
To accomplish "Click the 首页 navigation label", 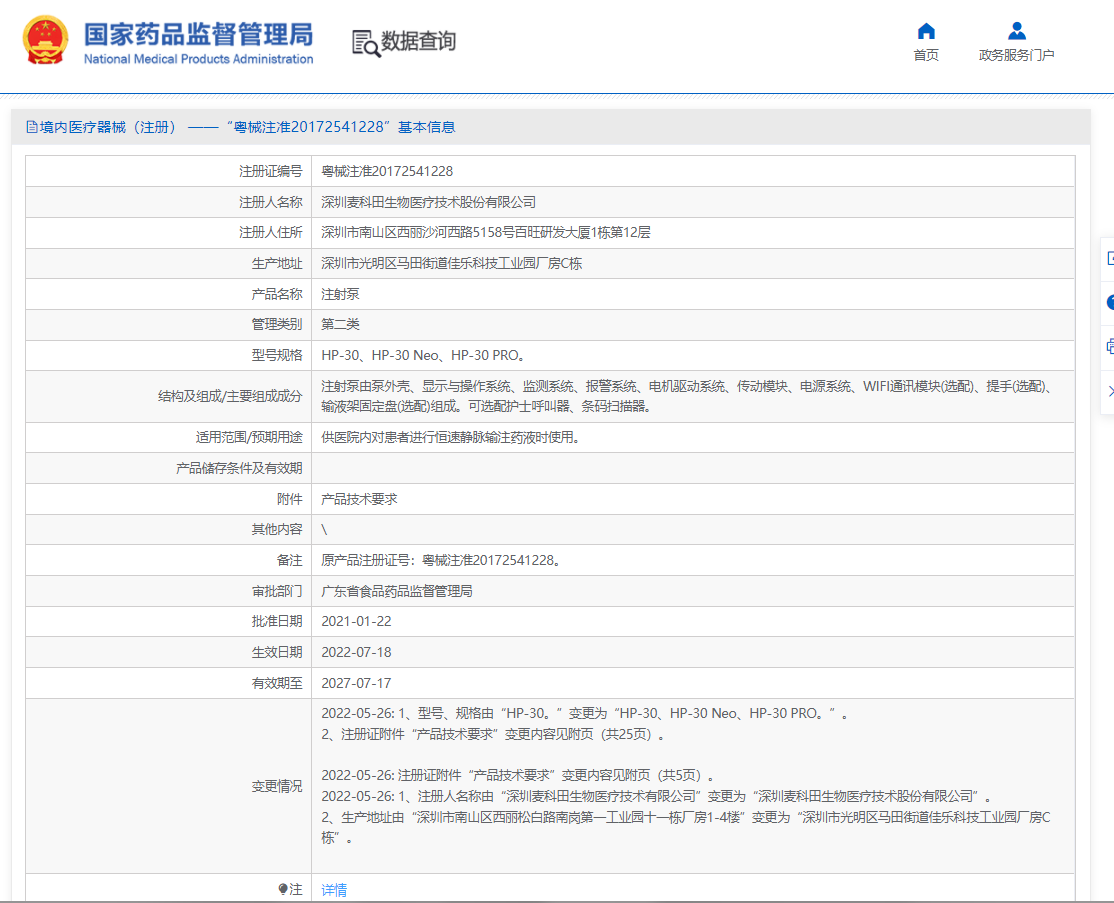I will [x=925, y=55].
